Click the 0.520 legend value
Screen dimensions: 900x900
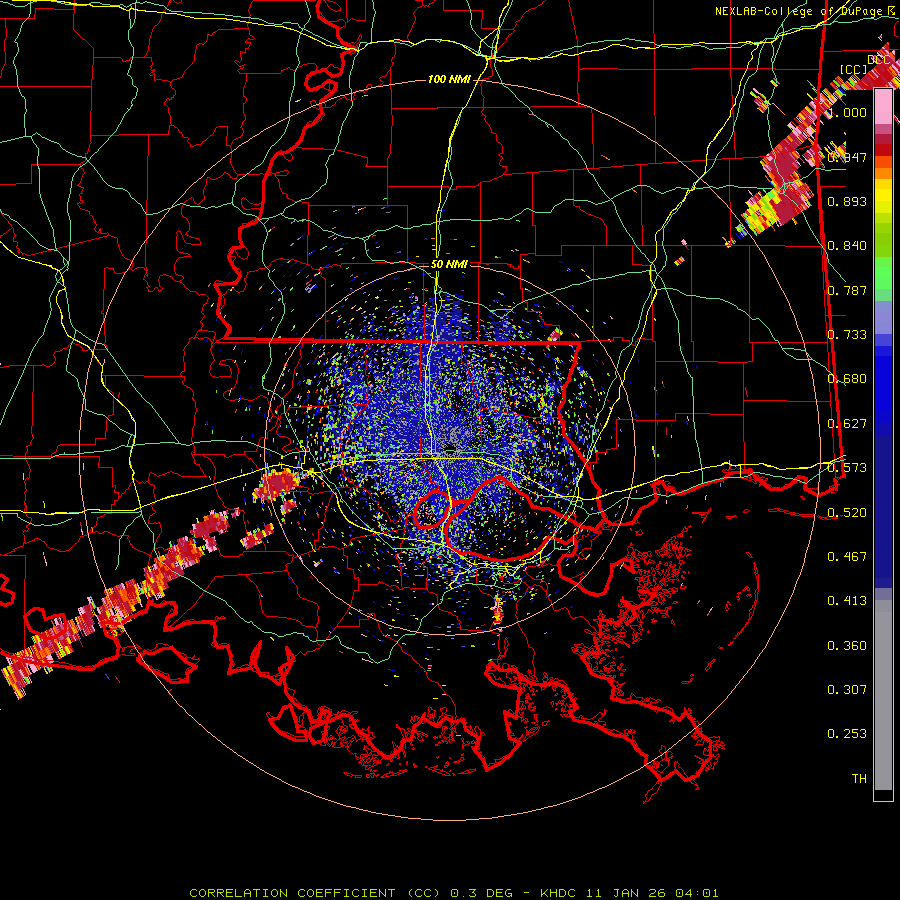pos(847,513)
